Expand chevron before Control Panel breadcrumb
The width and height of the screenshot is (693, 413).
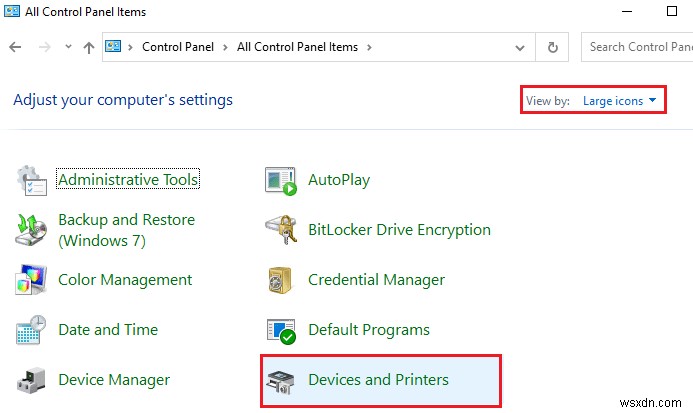click(130, 47)
